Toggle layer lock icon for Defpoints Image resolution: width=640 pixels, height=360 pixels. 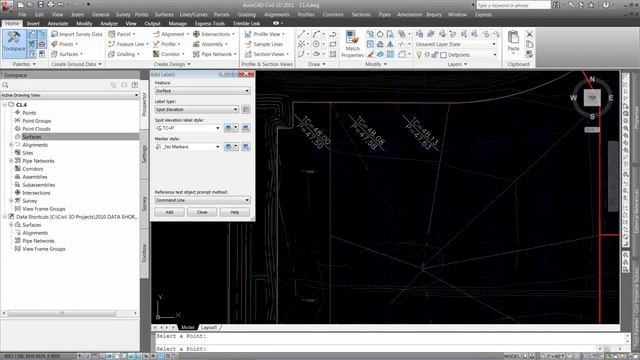[435, 55]
